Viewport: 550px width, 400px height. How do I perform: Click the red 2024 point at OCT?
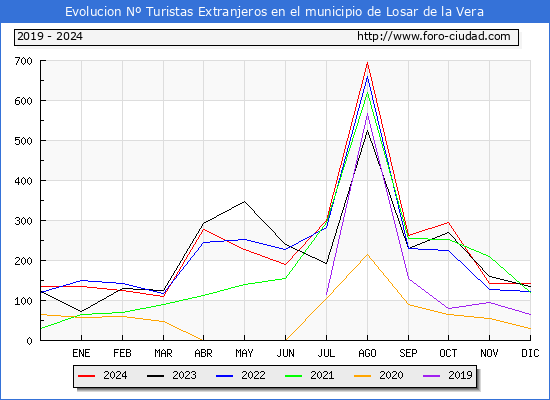pos(448,222)
